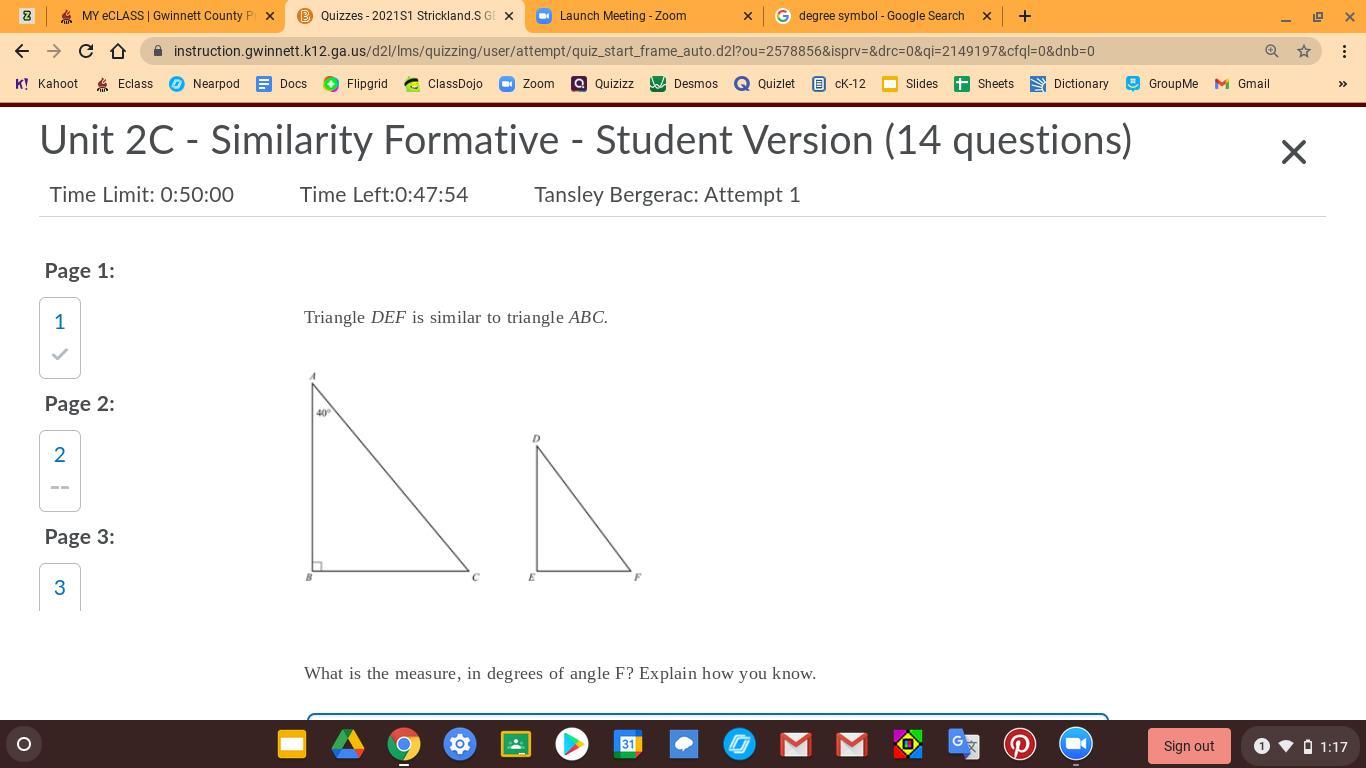The image size is (1366, 768).
Task: Open the Eclass bookmark
Action: click(x=124, y=84)
